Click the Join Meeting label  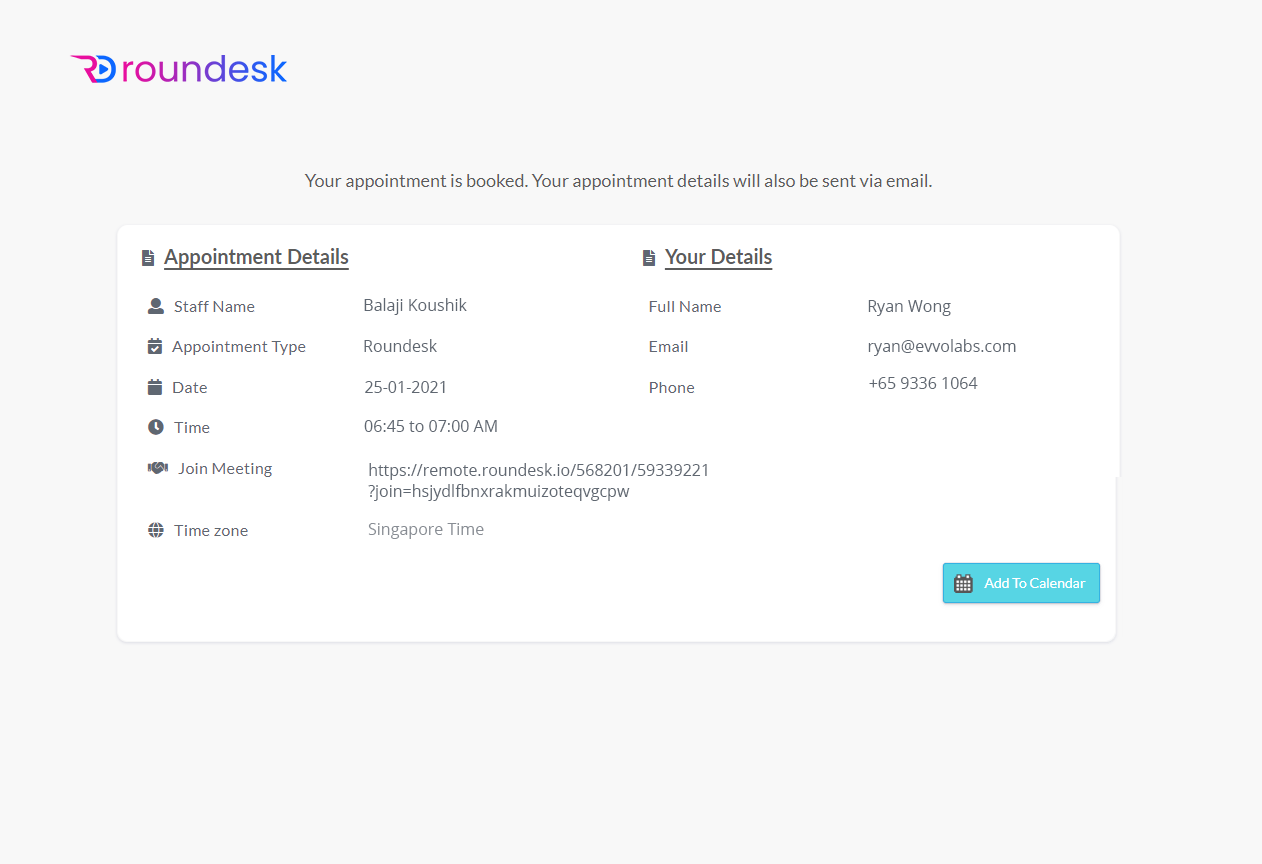coord(225,468)
